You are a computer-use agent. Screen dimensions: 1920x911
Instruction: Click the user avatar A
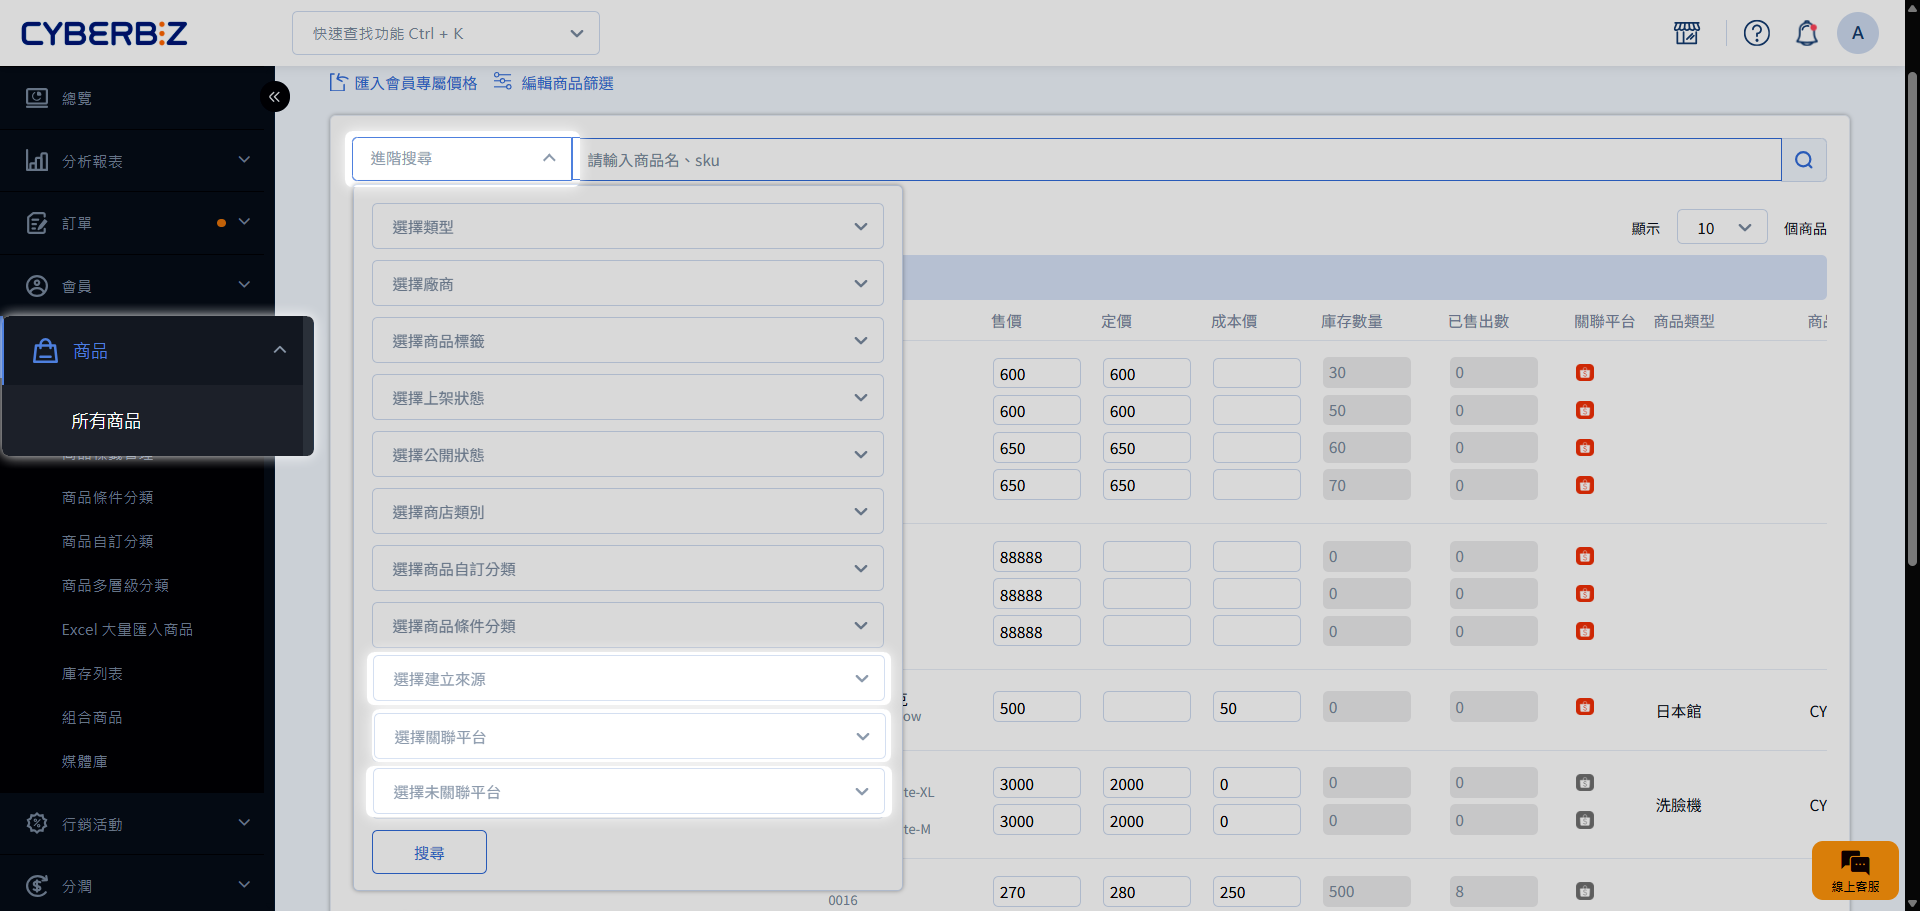click(x=1857, y=33)
